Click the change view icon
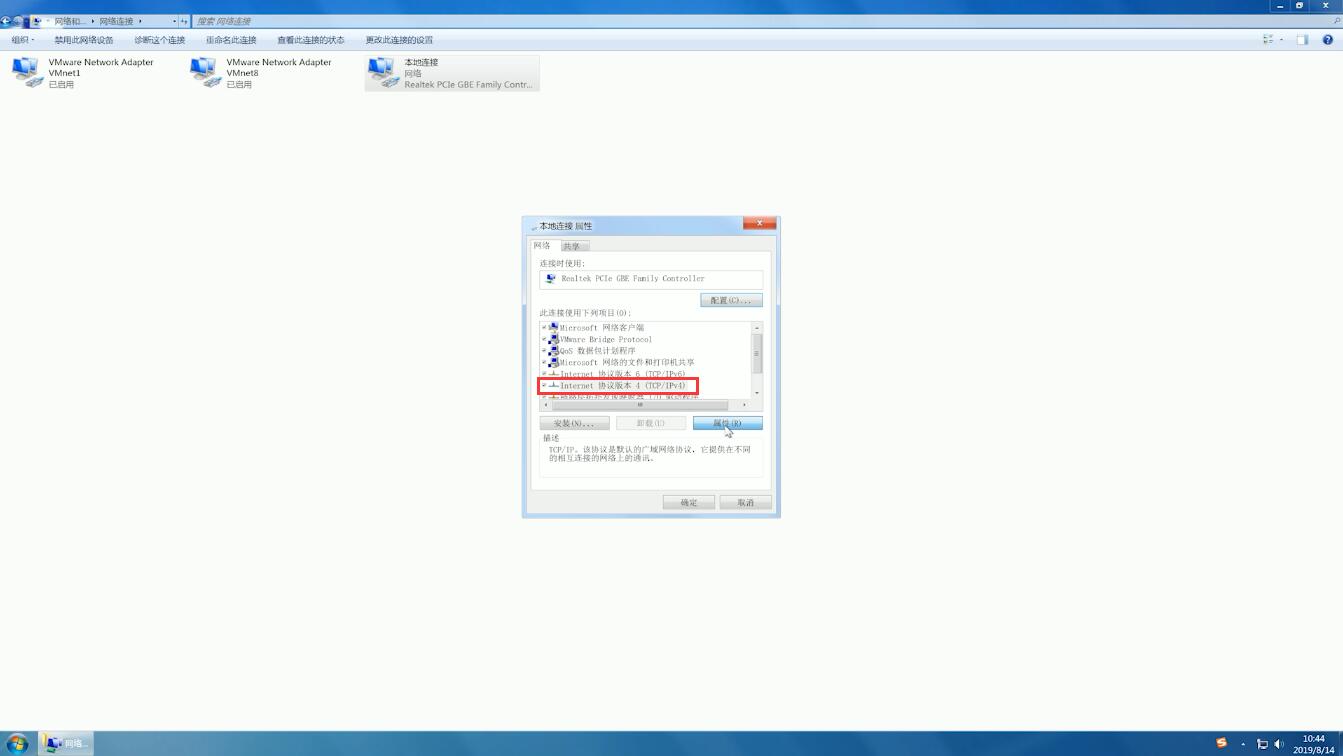 pyautogui.click(x=1268, y=40)
